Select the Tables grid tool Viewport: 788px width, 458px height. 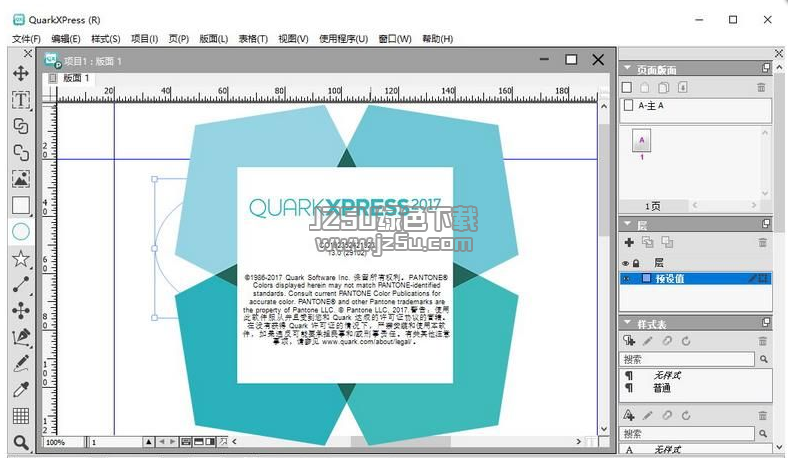(21, 416)
